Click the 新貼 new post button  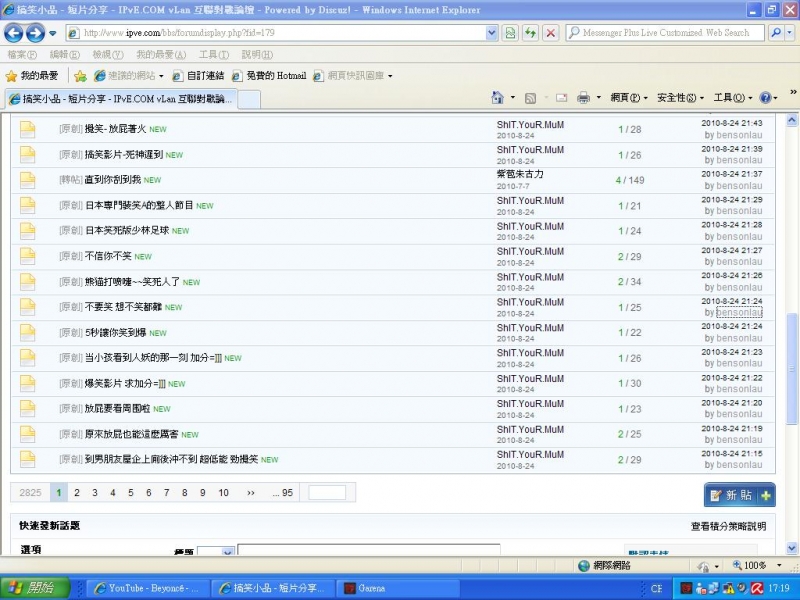(x=739, y=495)
